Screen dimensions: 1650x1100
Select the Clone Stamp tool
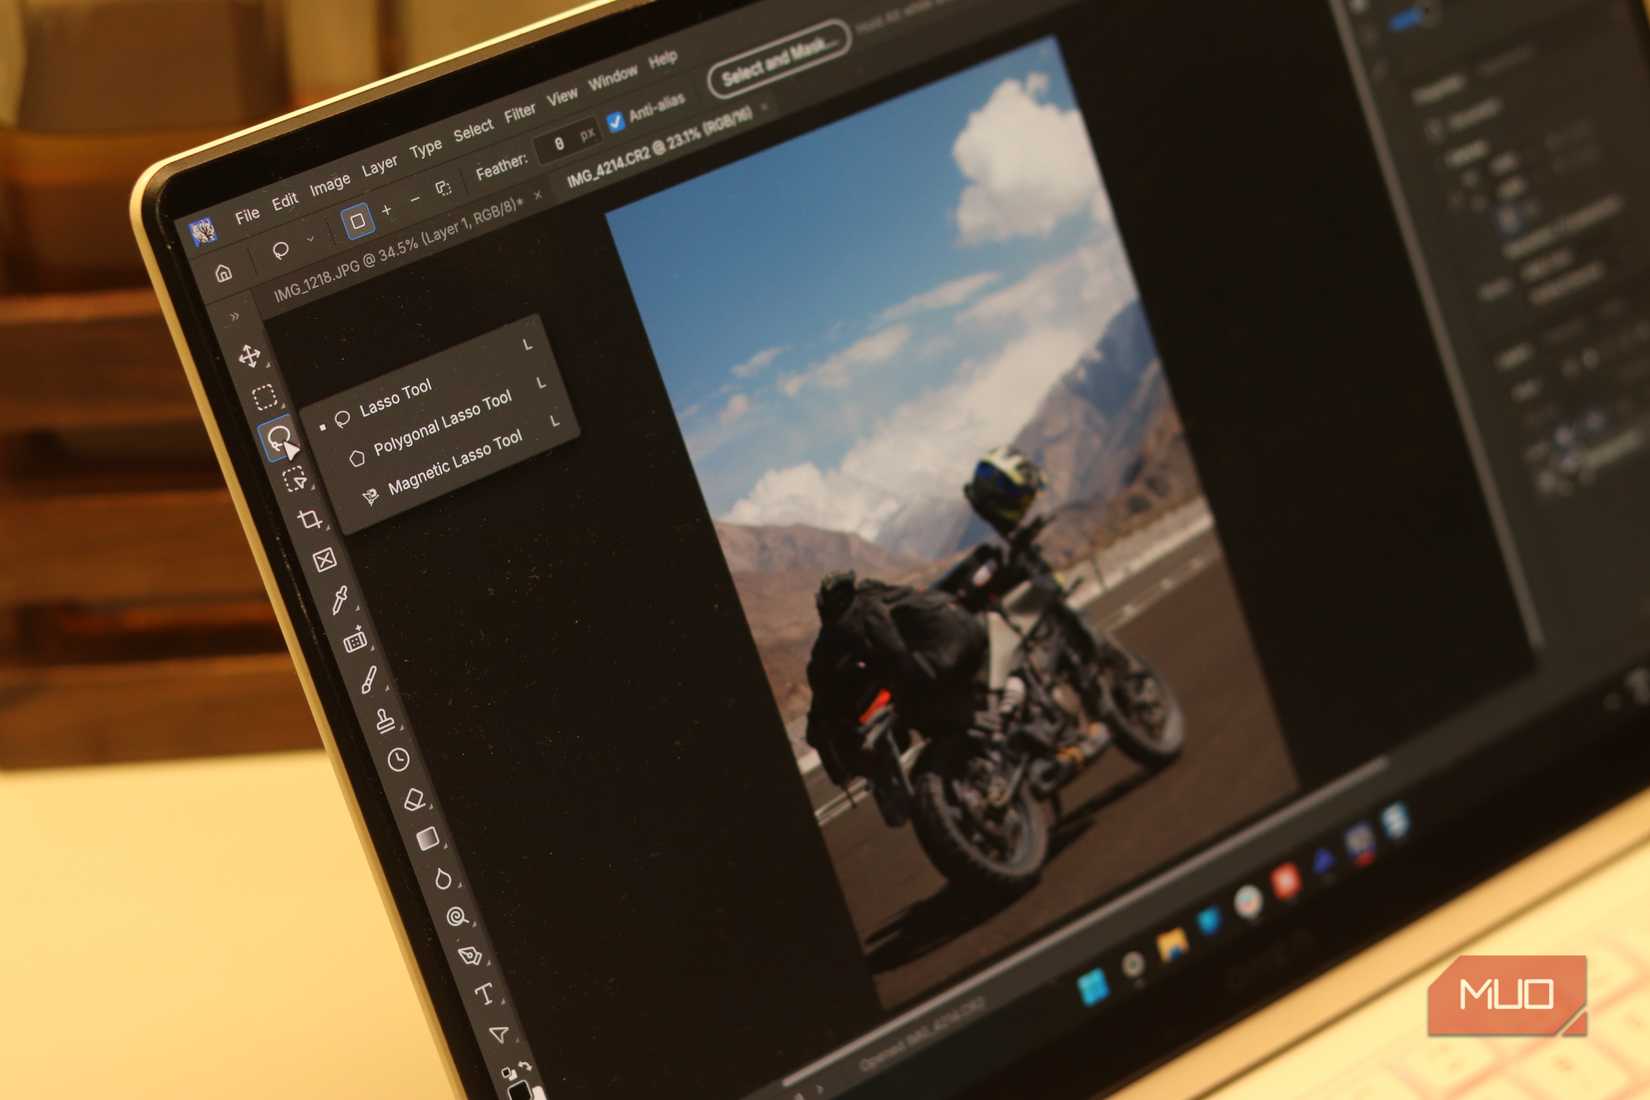[x=384, y=720]
